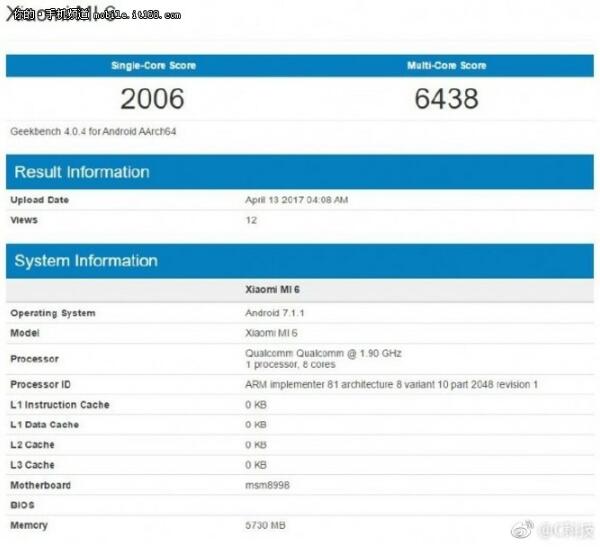Click the L2 Cache label
The height and width of the screenshot is (551, 600).
32,445
